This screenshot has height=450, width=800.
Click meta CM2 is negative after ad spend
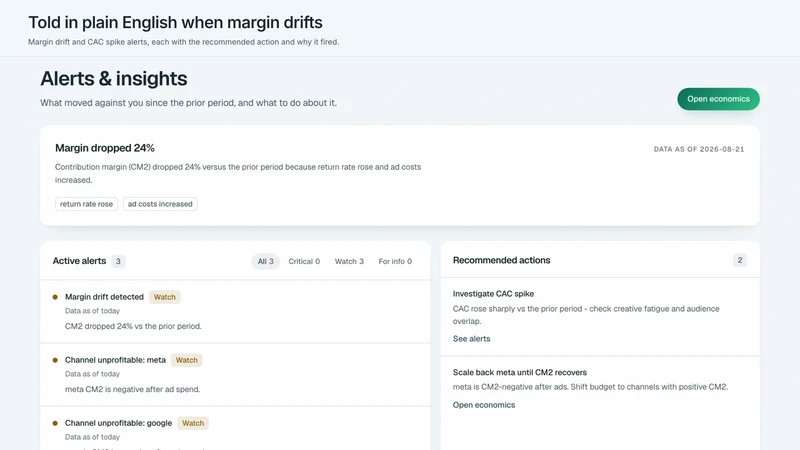coord(133,389)
